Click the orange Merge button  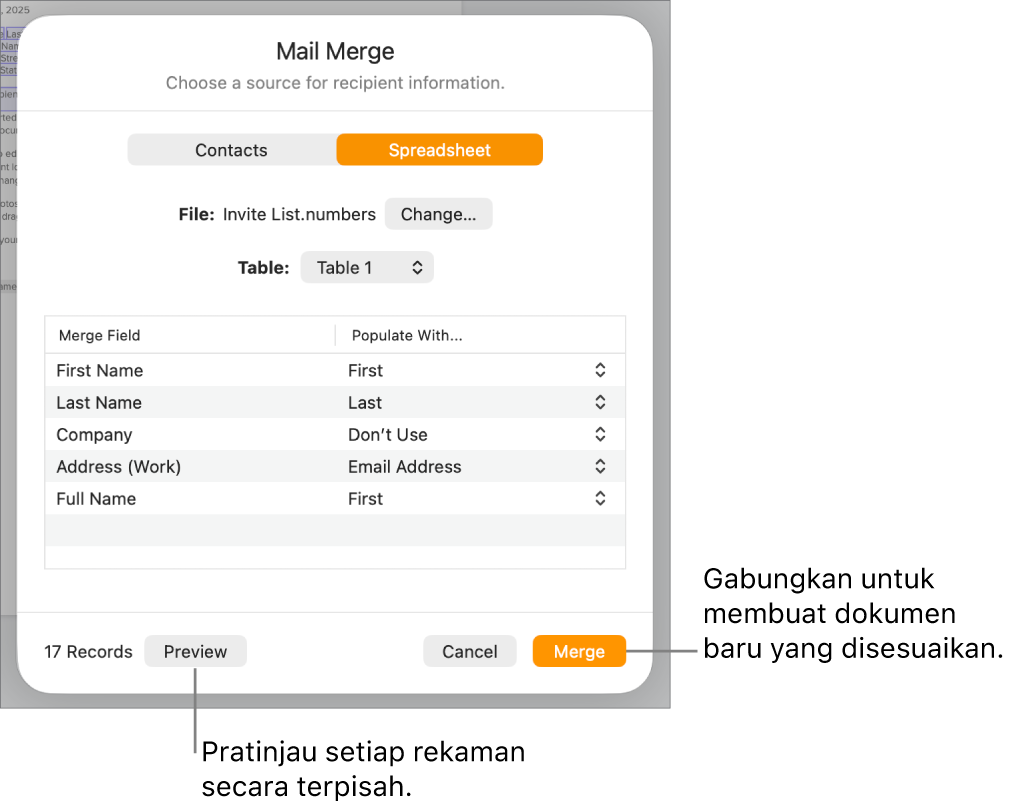tap(579, 651)
